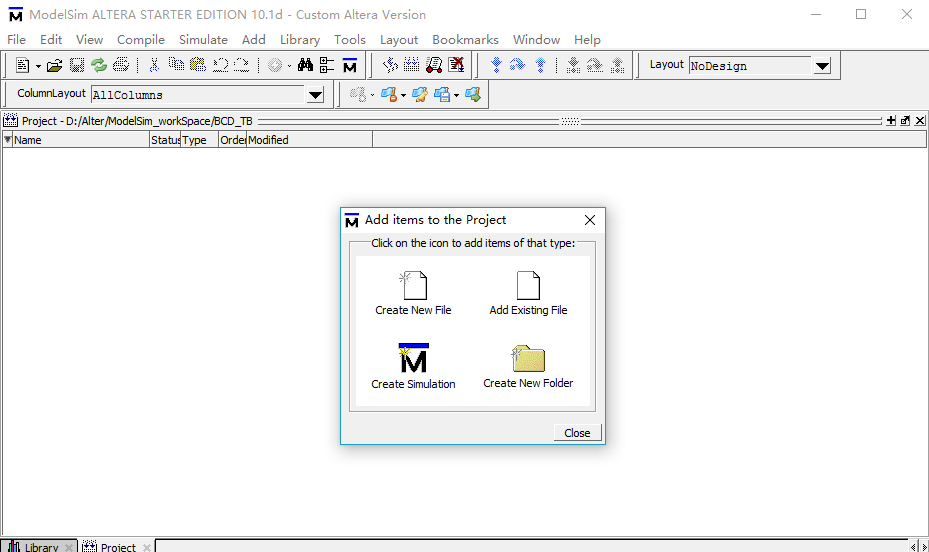
Task: Click the Redo arrow icon
Action: point(241,65)
